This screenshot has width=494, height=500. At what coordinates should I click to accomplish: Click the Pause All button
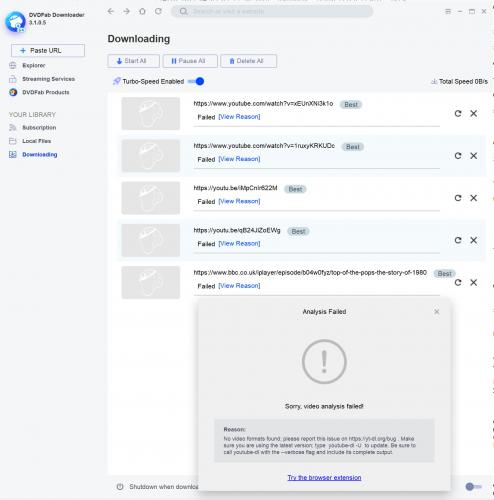[190, 61]
